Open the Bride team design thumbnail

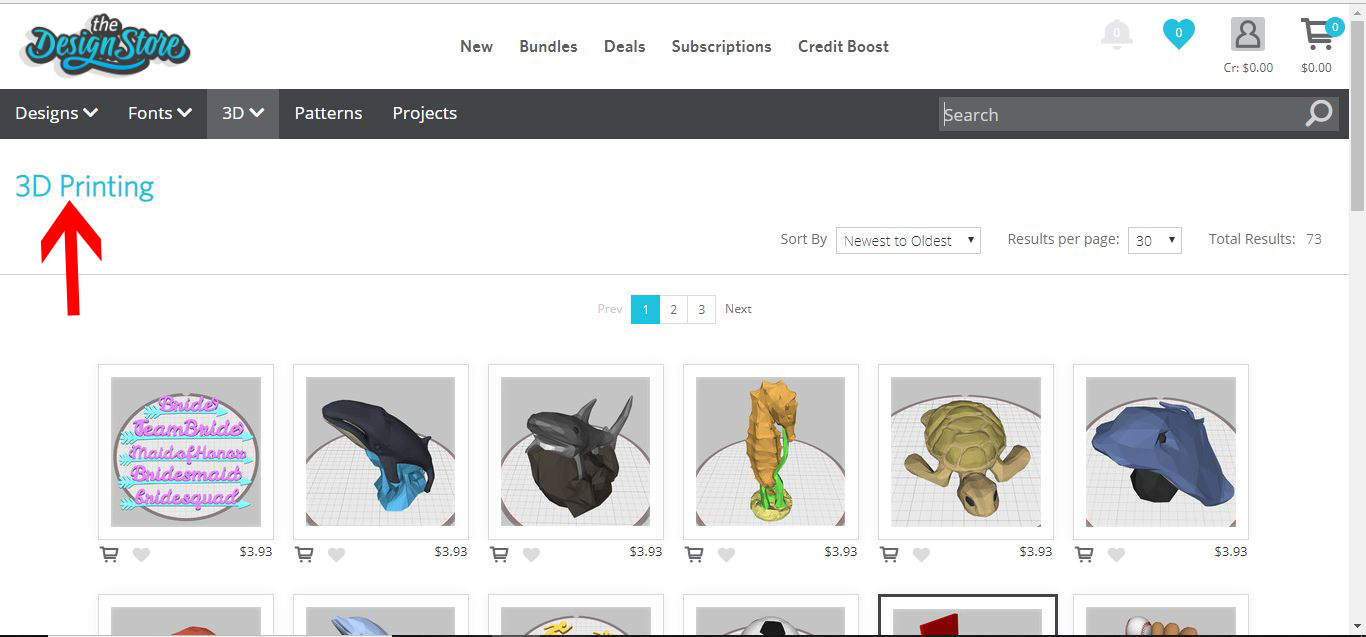(186, 452)
